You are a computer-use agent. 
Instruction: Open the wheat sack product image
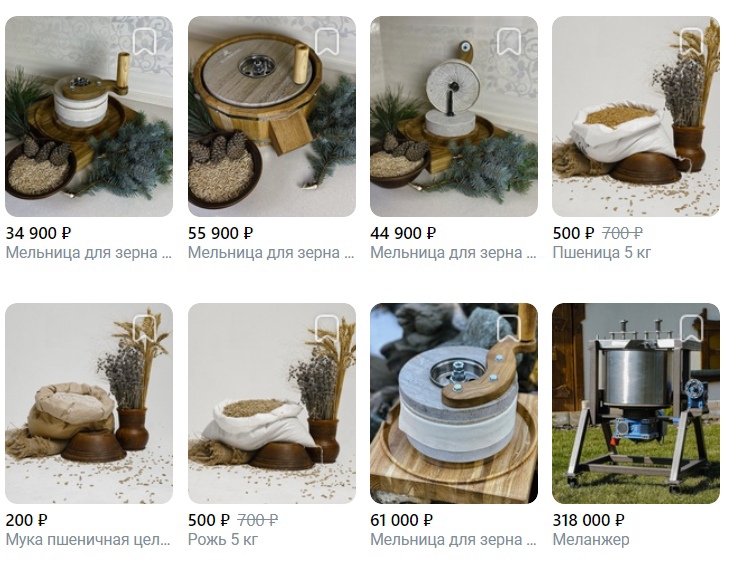pos(636,116)
